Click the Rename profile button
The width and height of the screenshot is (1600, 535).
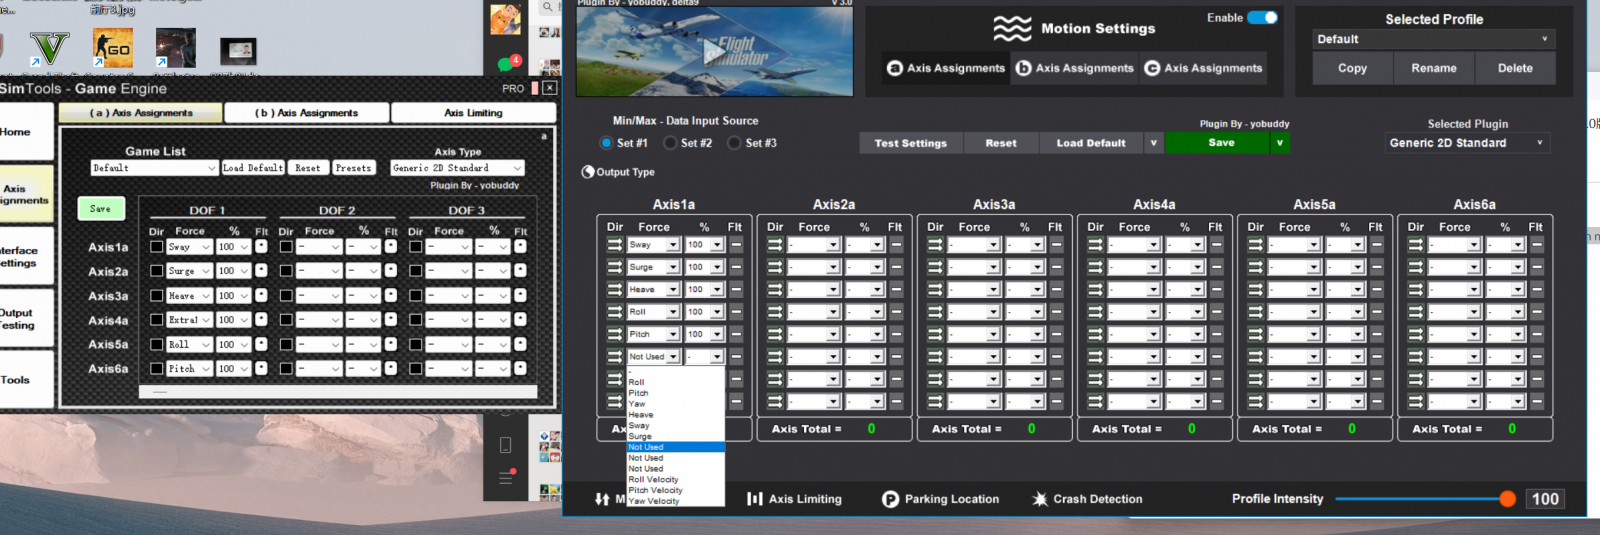pos(1433,68)
